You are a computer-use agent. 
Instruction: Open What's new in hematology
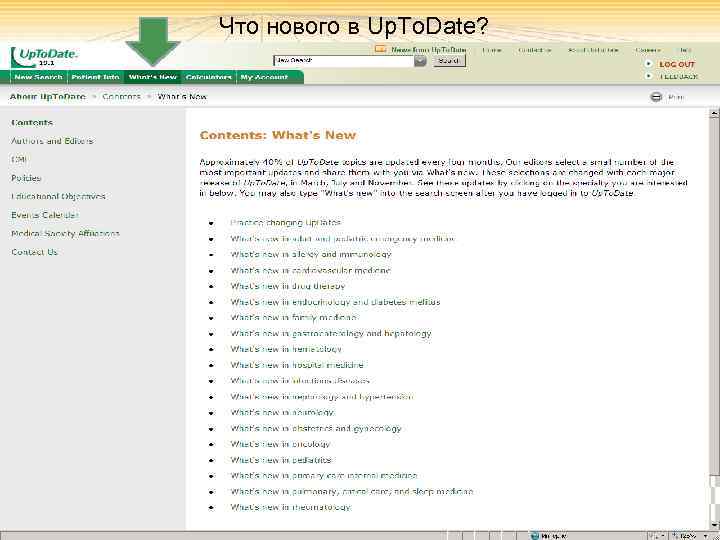[286, 349]
